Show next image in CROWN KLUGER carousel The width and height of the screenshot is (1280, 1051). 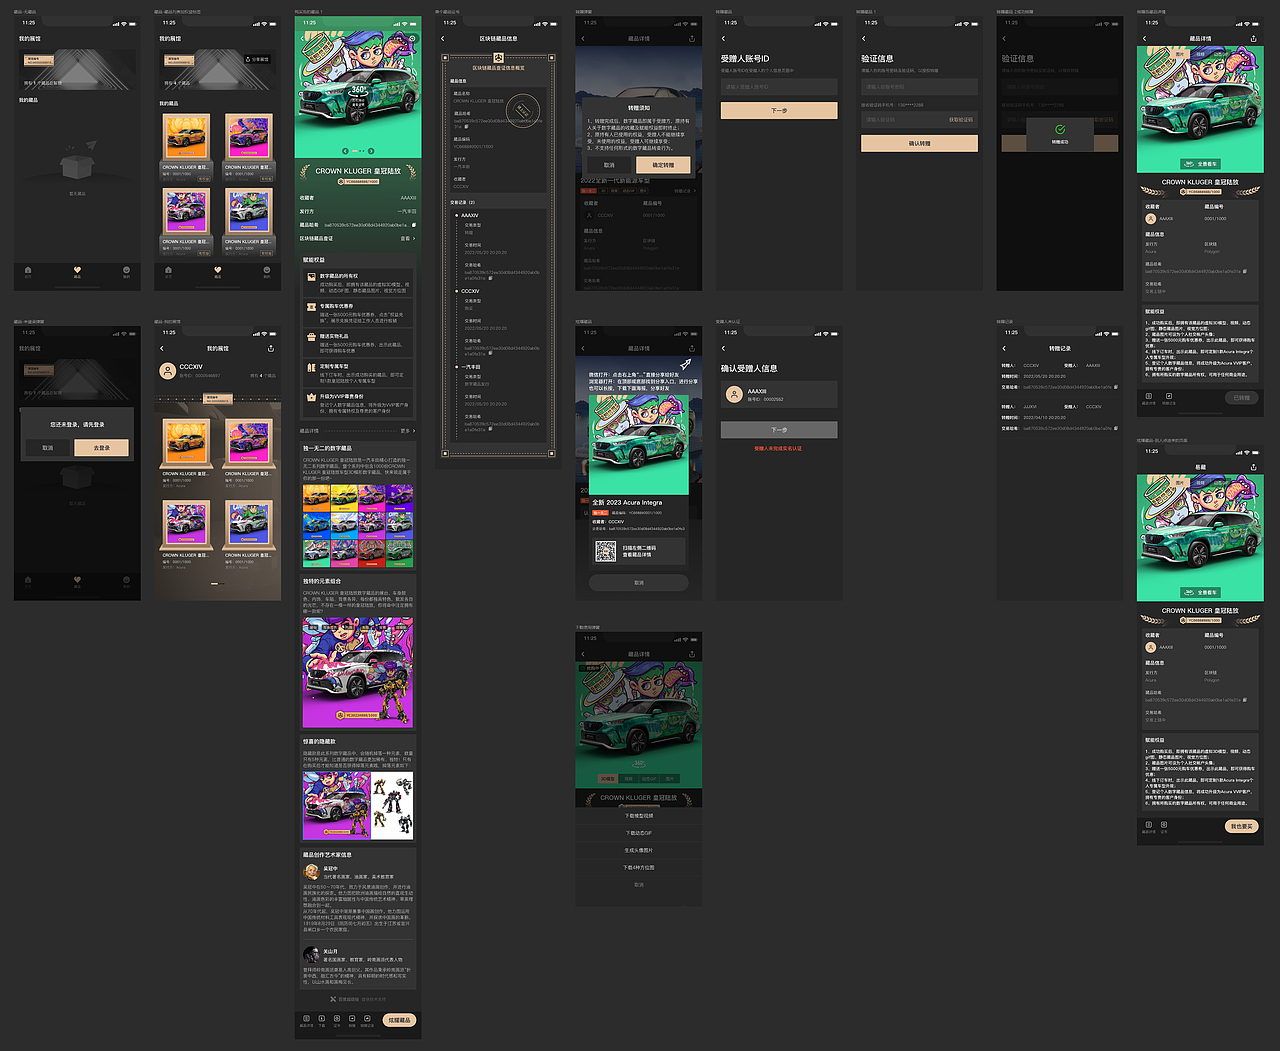pyautogui.click(x=373, y=151)
